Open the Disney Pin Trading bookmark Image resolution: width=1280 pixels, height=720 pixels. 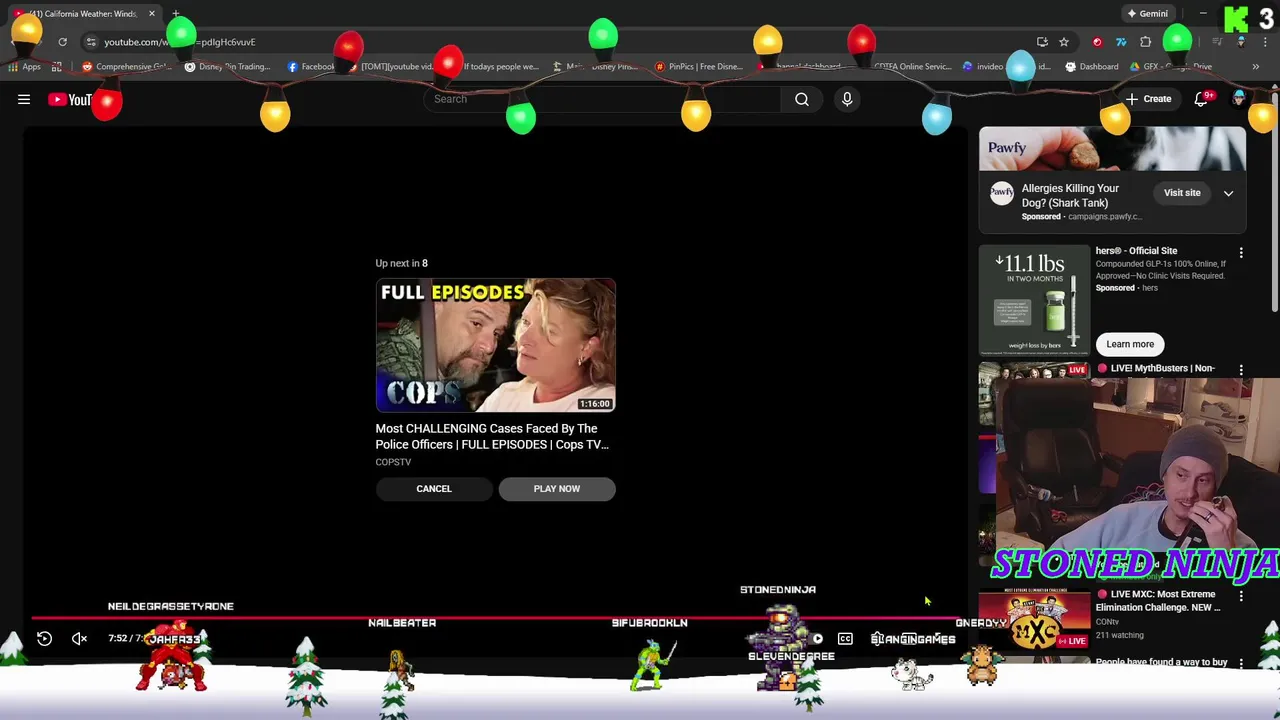[x=227, y=67]
